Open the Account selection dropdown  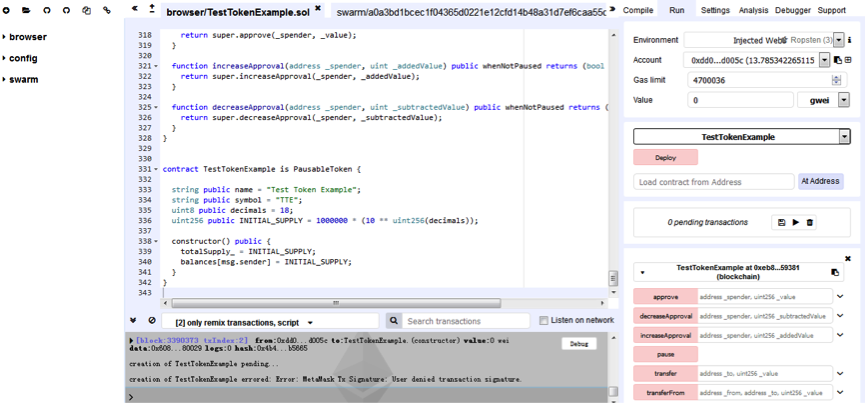click(825, 60)
